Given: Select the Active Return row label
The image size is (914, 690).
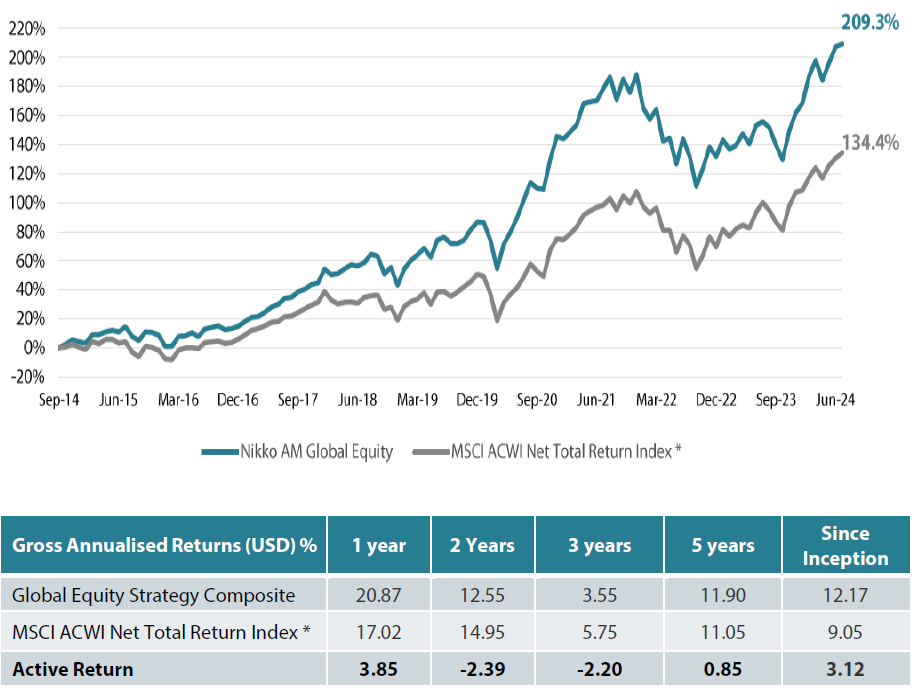Looking at the screenshot, I should click(x=73, y=669).
